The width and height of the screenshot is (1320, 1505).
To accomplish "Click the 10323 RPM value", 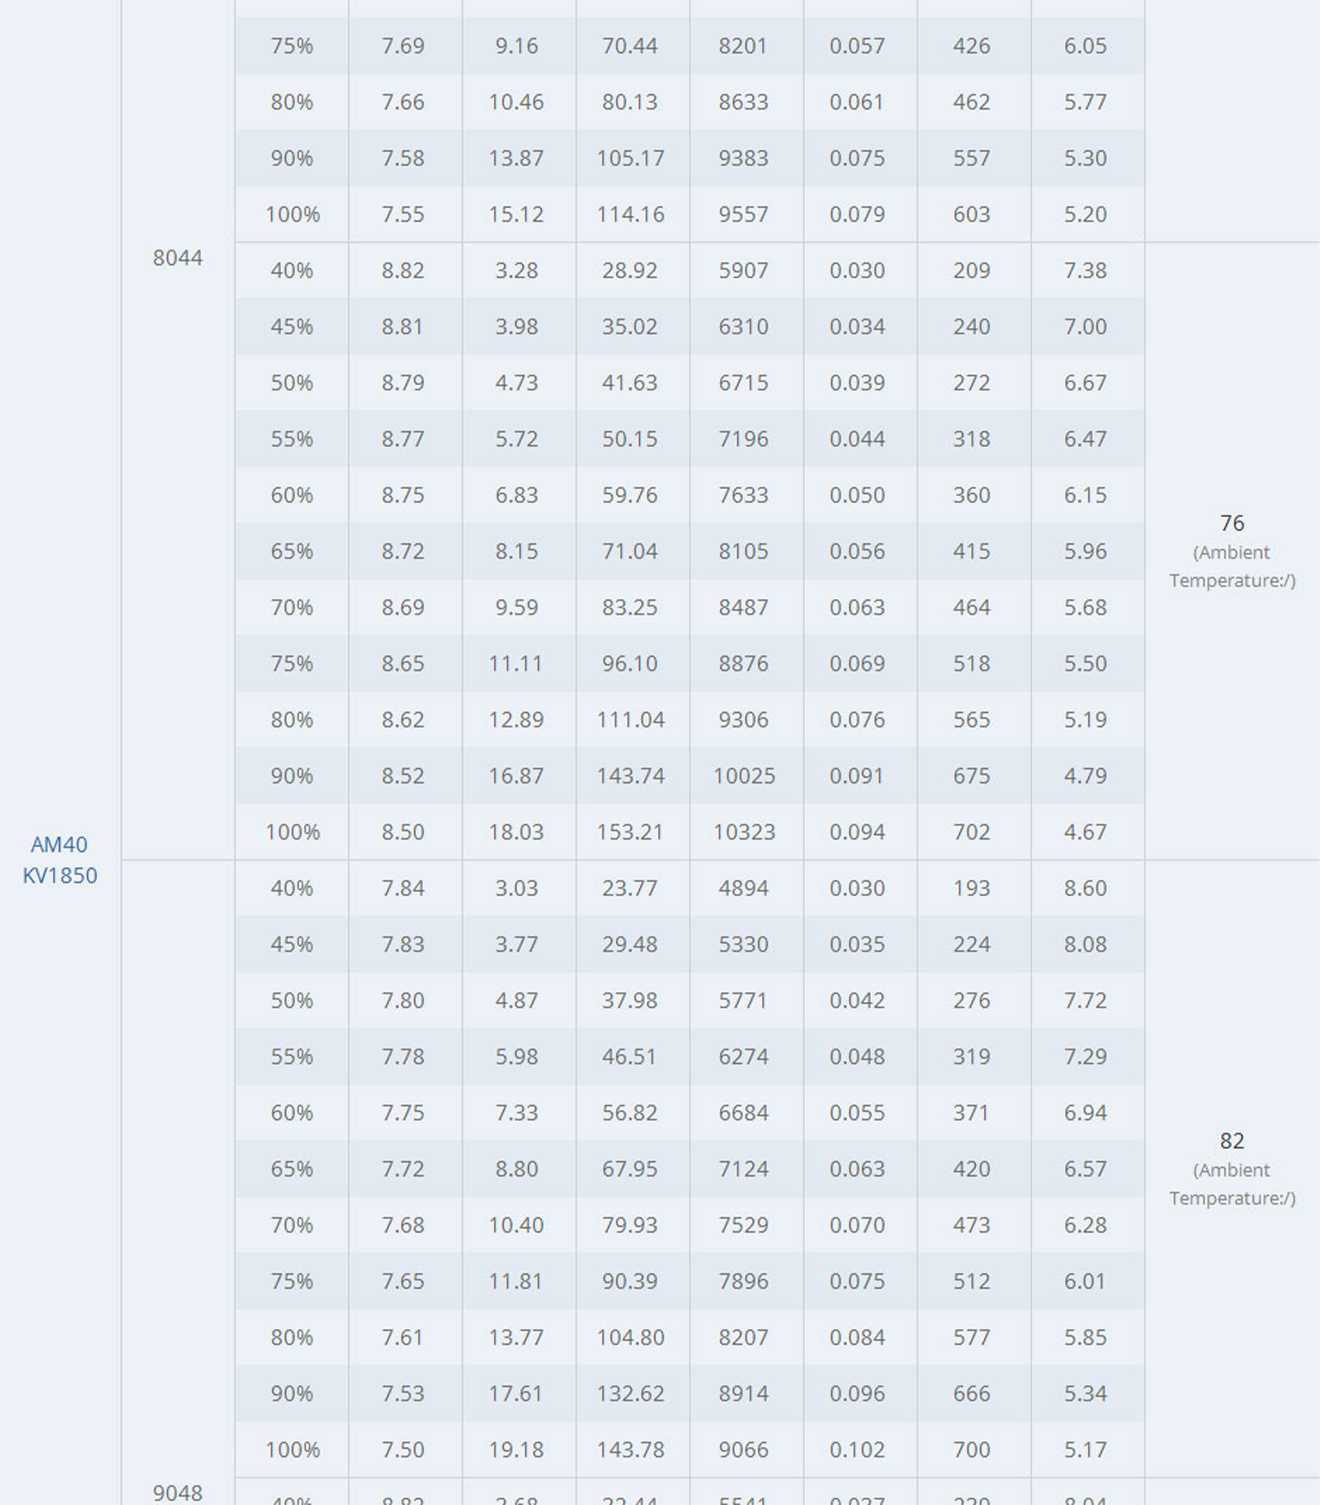I will [x=744, y=832].
